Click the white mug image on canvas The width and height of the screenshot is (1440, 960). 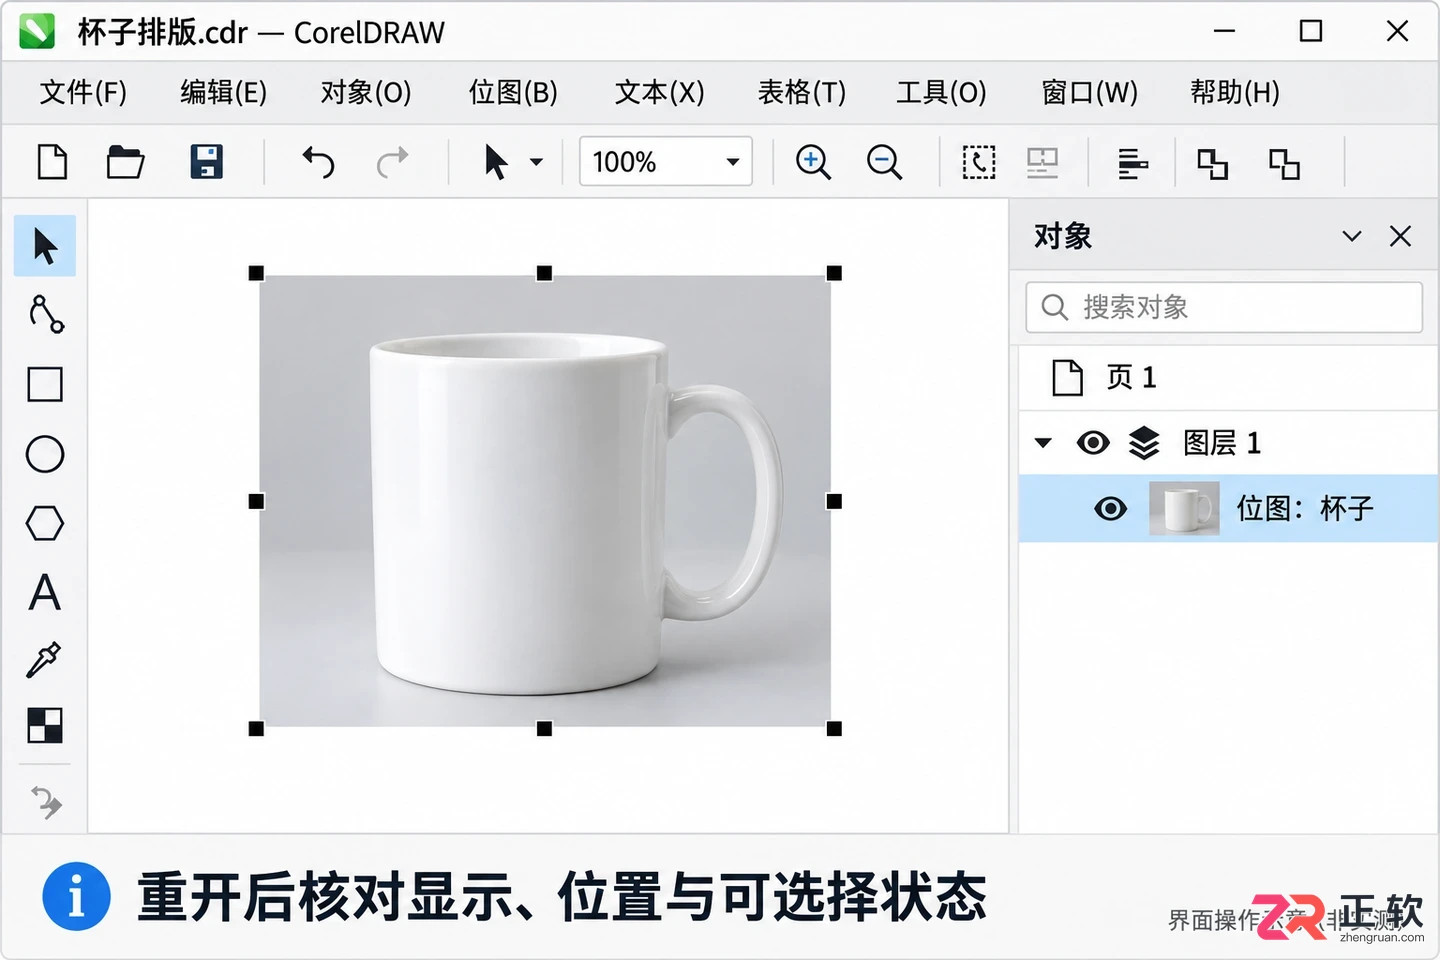coord(545,500)
